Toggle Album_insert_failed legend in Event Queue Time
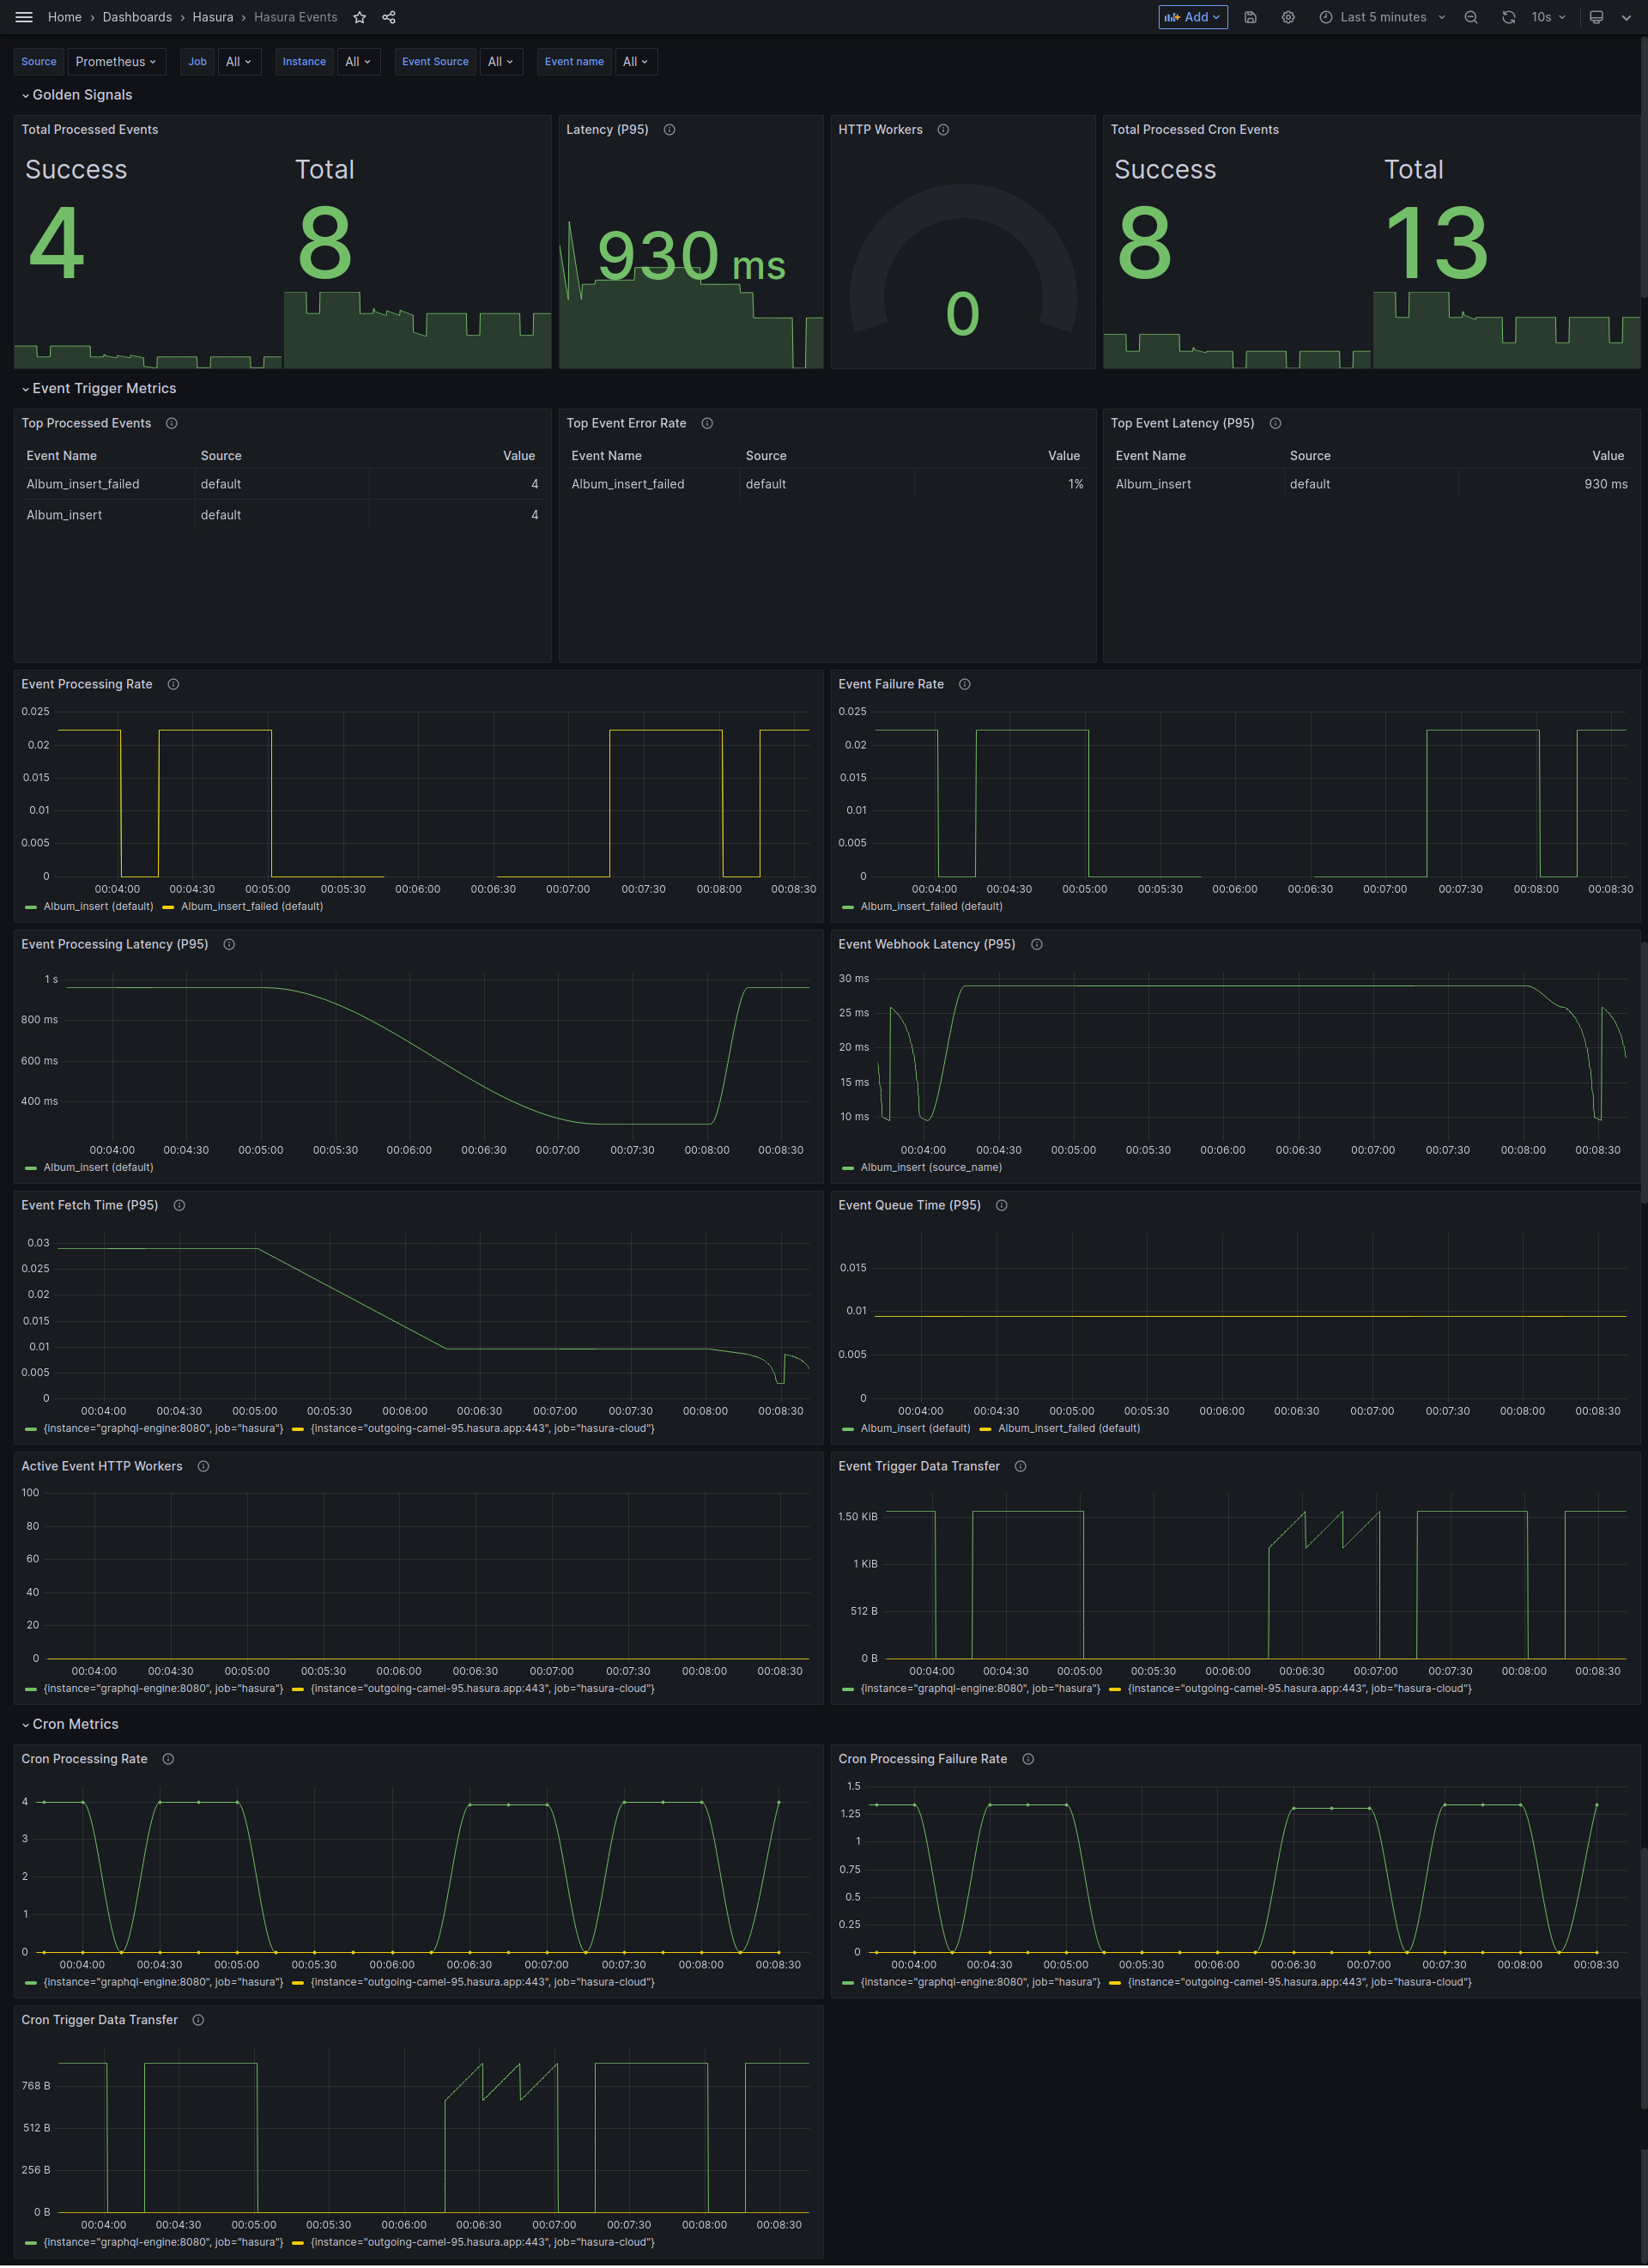This screenshot has width=1648, height=2268. pyautogui.click(x=1069, y=1429)
